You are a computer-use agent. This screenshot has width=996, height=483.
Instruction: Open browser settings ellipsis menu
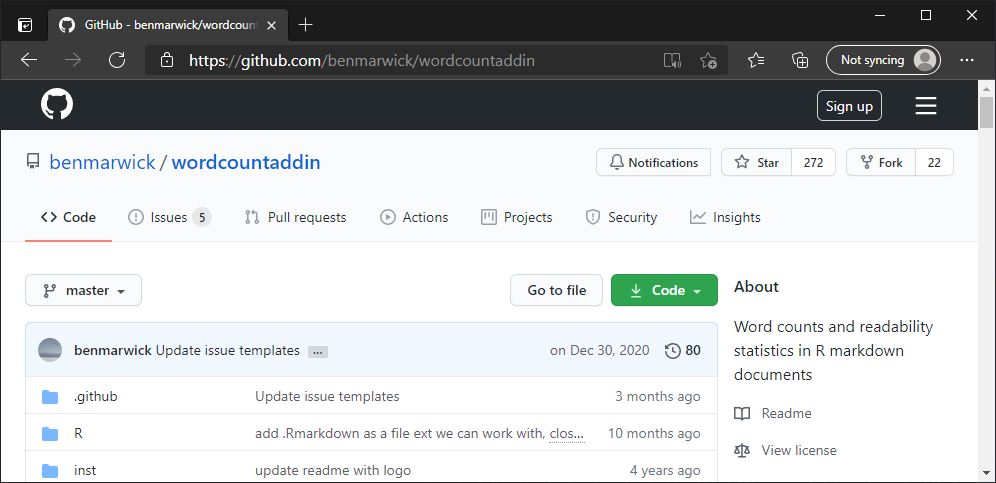click(x=967, y=60)
